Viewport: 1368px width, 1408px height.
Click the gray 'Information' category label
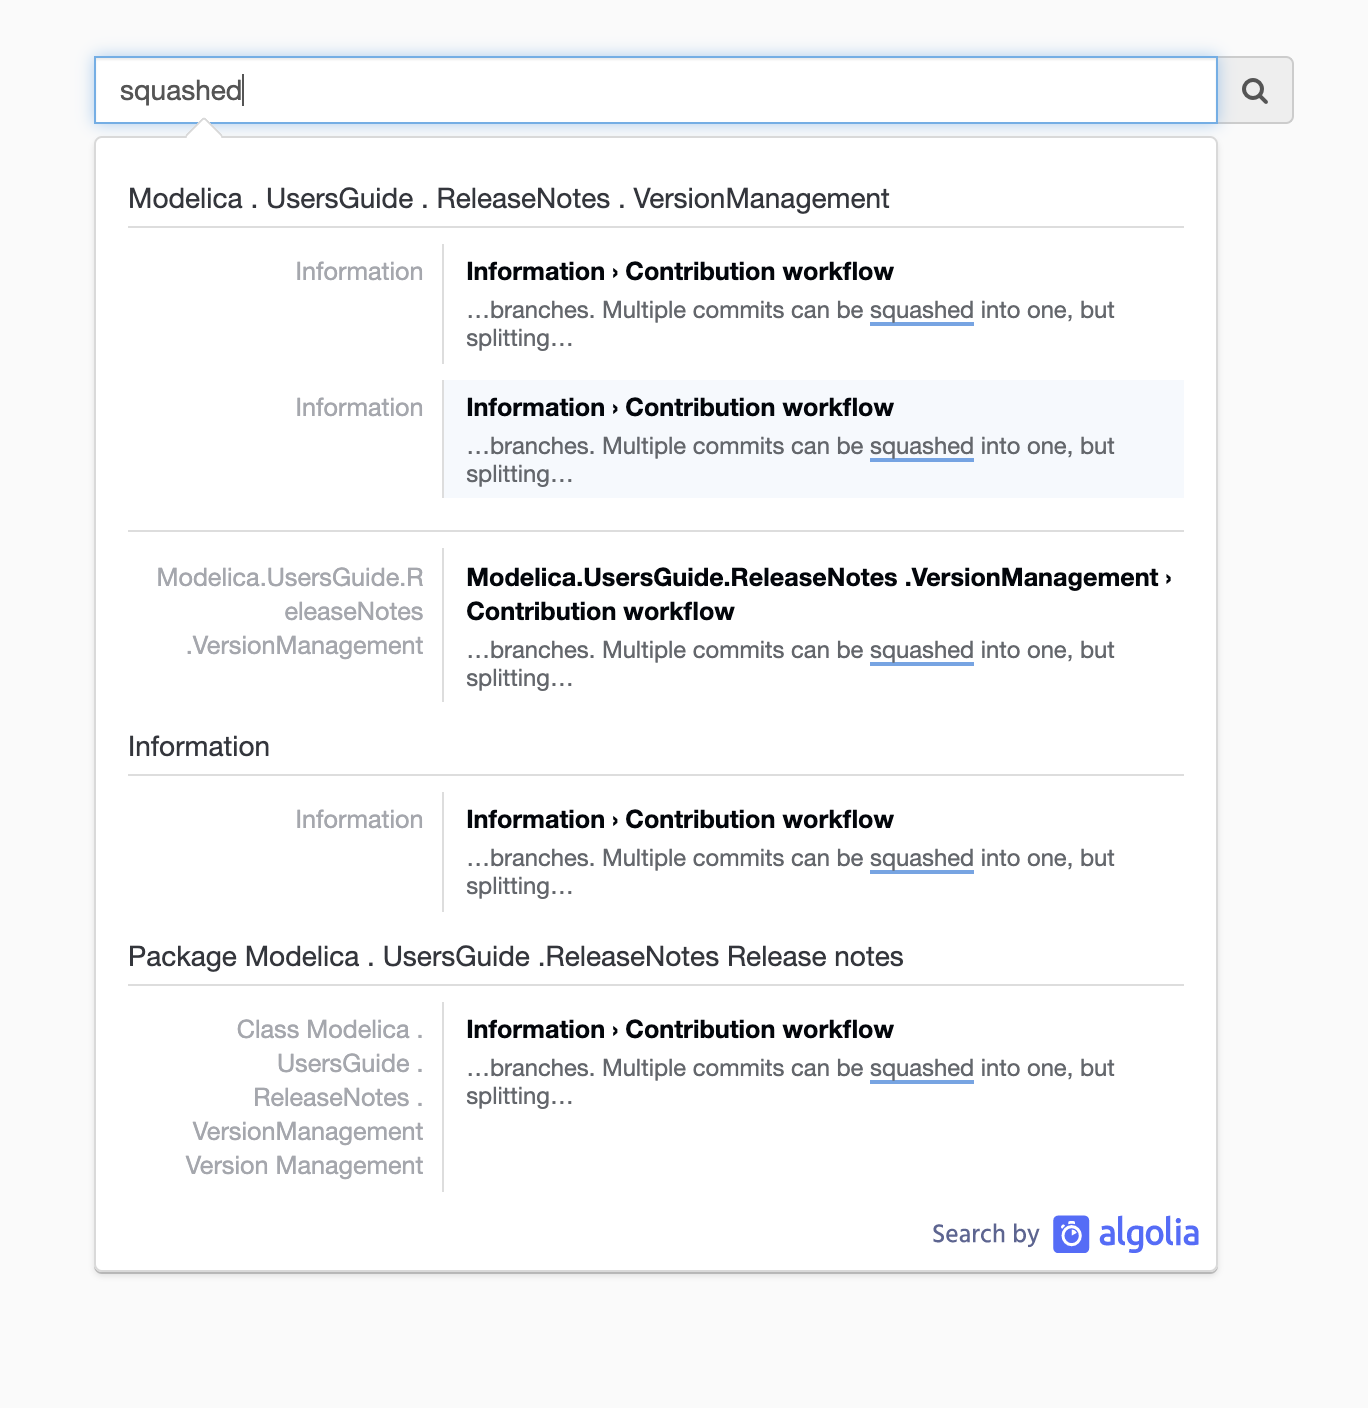[358, 271]
